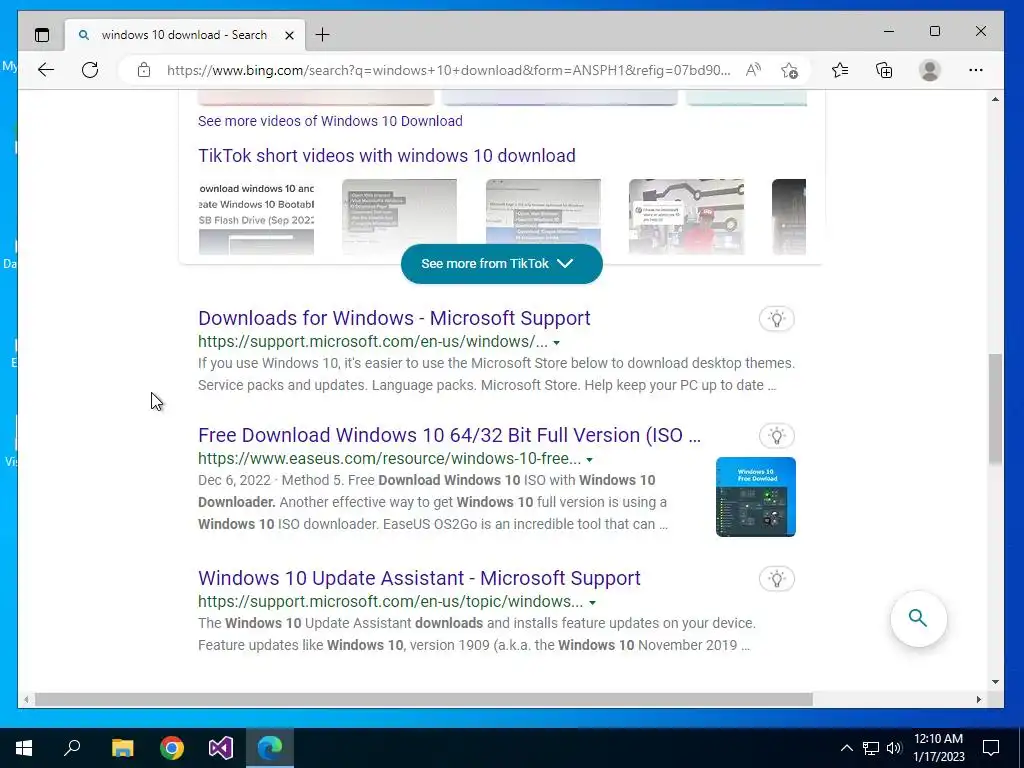Click the scroll up arrow
Image resolution: width=1024 pixels, height=768 pixels.
pos(995,99)
